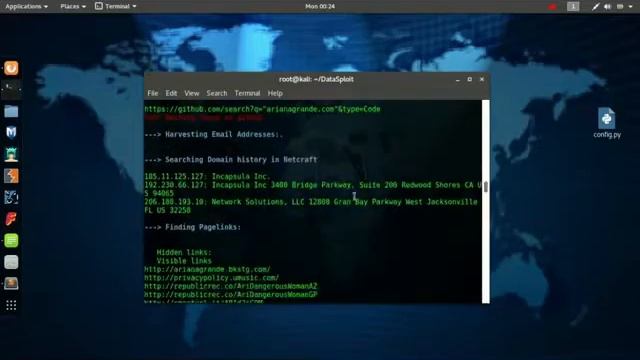The image size is (640, 360).
Task: Click the Visible links text
Action: point(184,261)
